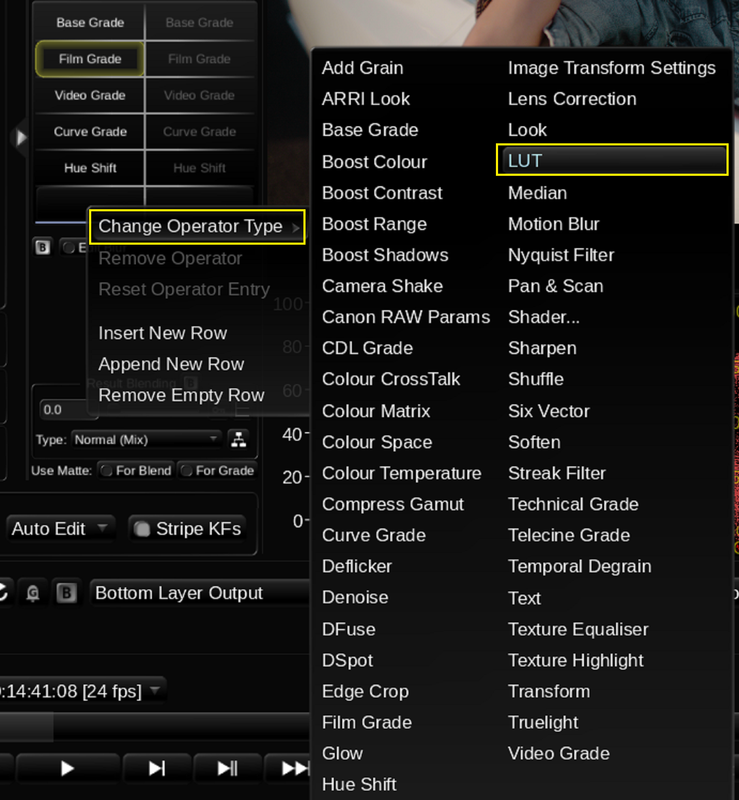
Task: Choose Base Grade from operator submenu
Action: 370,130
